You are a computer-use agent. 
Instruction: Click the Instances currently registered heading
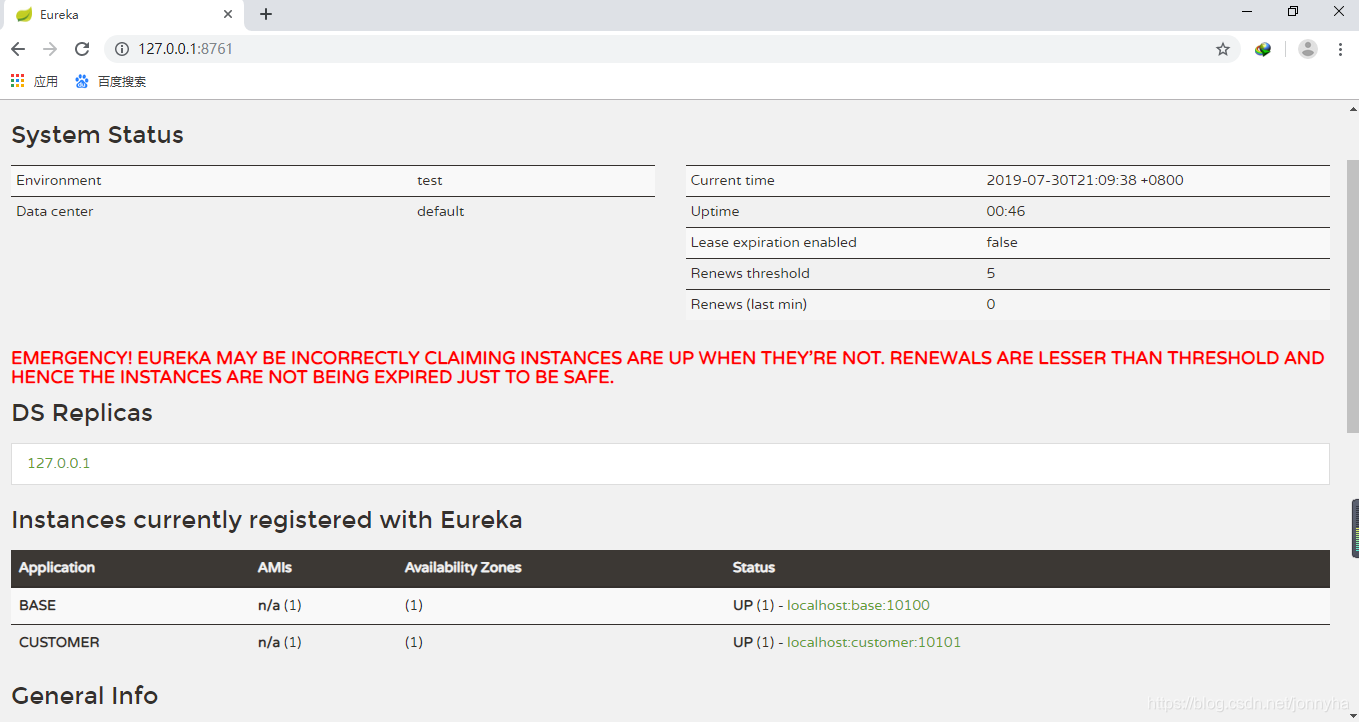coord(267,520)
